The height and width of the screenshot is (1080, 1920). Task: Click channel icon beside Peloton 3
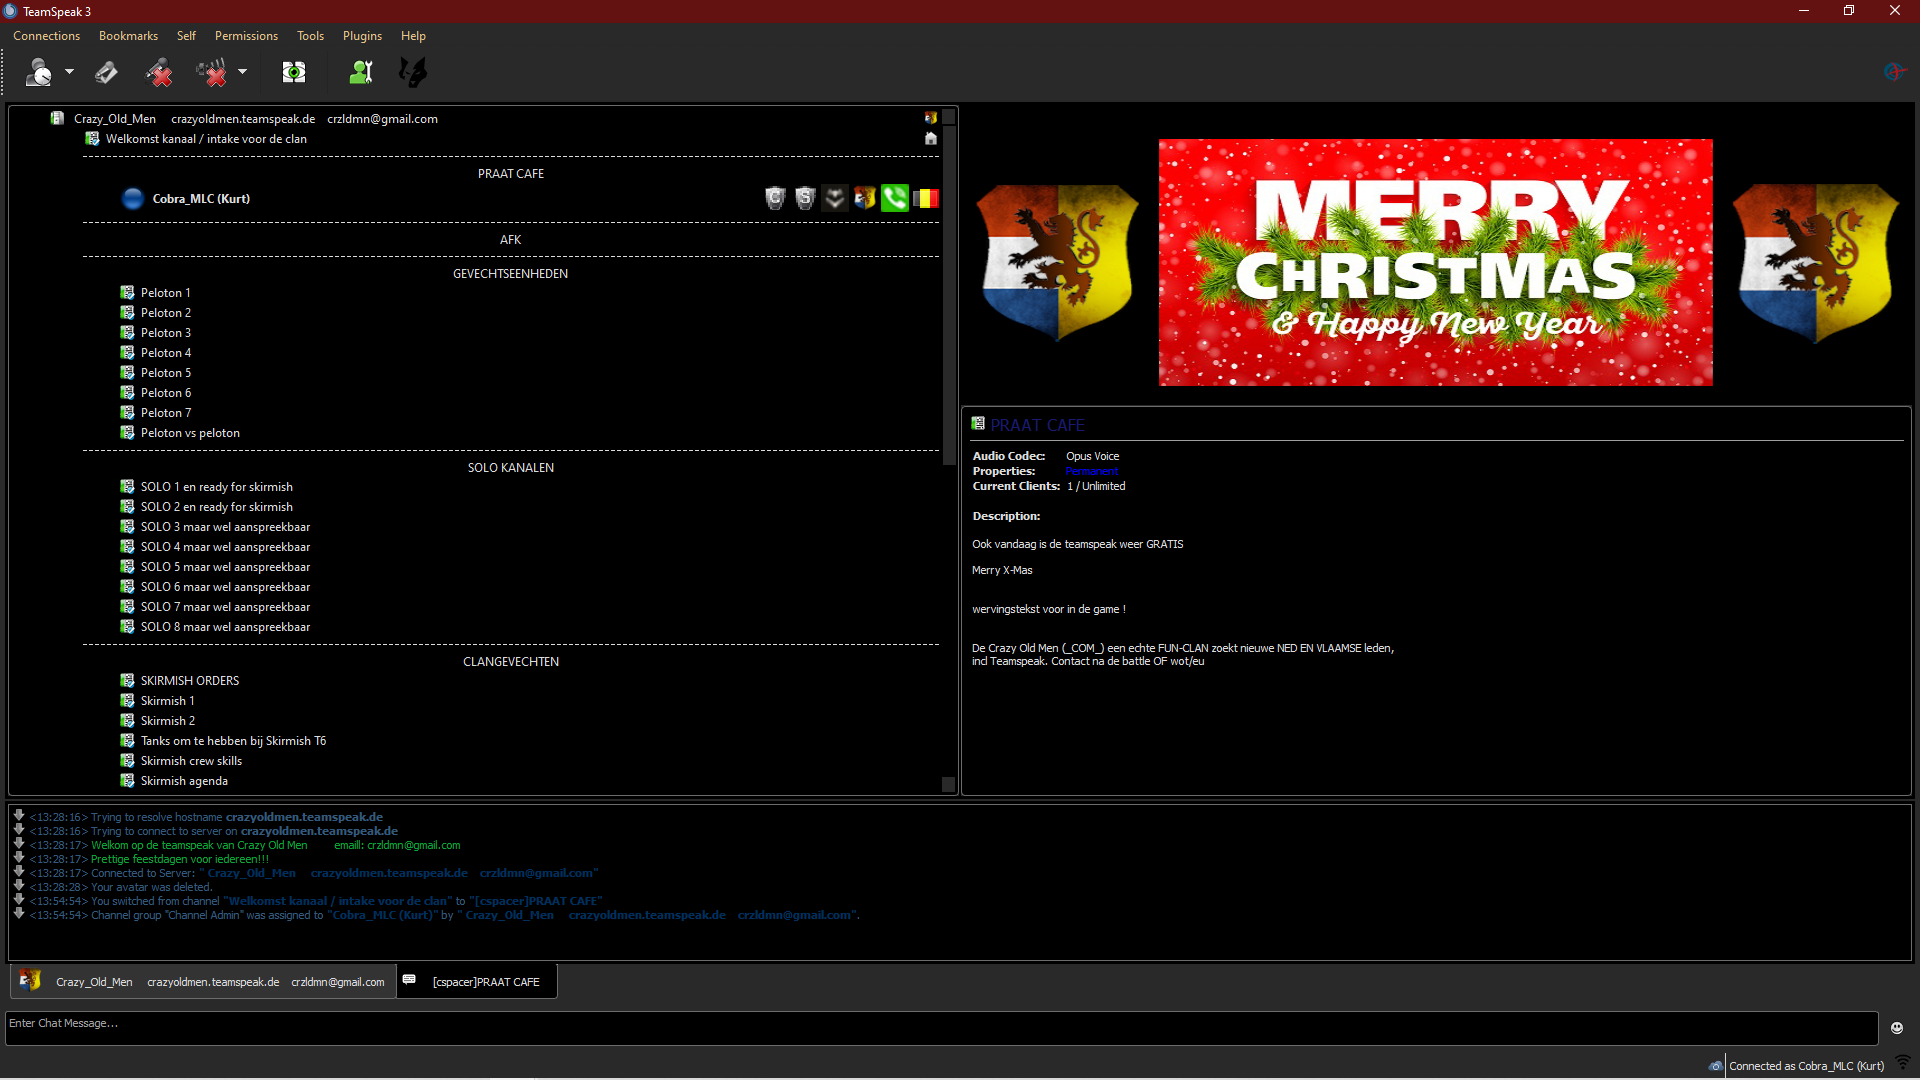pos(127,333)
